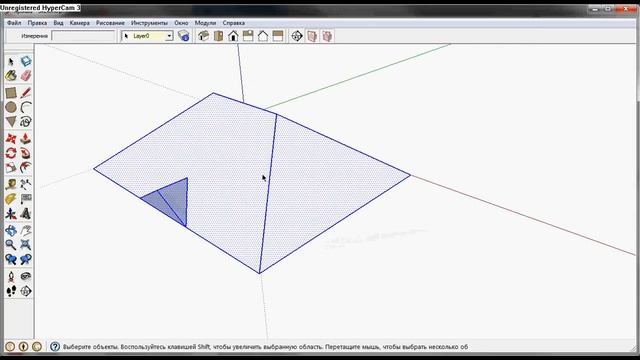The height and width of the screenshot is (360, 640).
Task: Go to Previous camera view
Action: [11, 259]
